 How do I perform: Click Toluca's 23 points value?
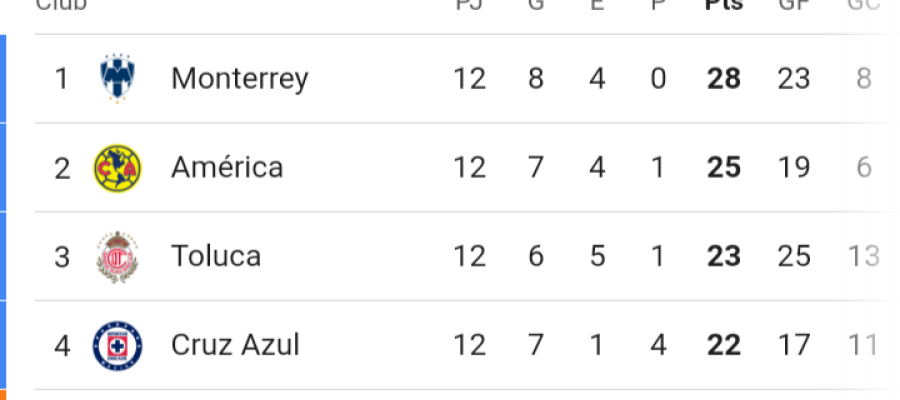point(723,256)
